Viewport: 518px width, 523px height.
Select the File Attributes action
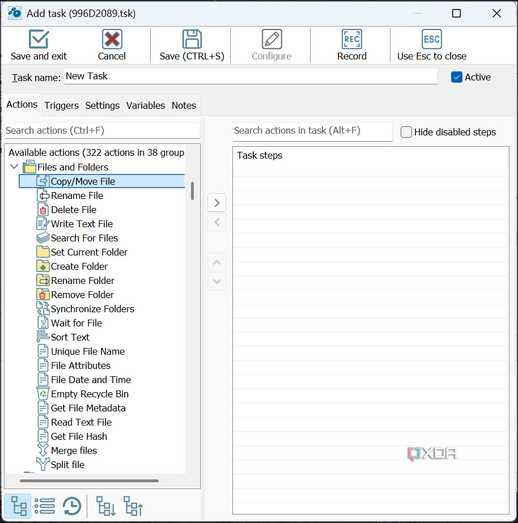click(80, 366)
